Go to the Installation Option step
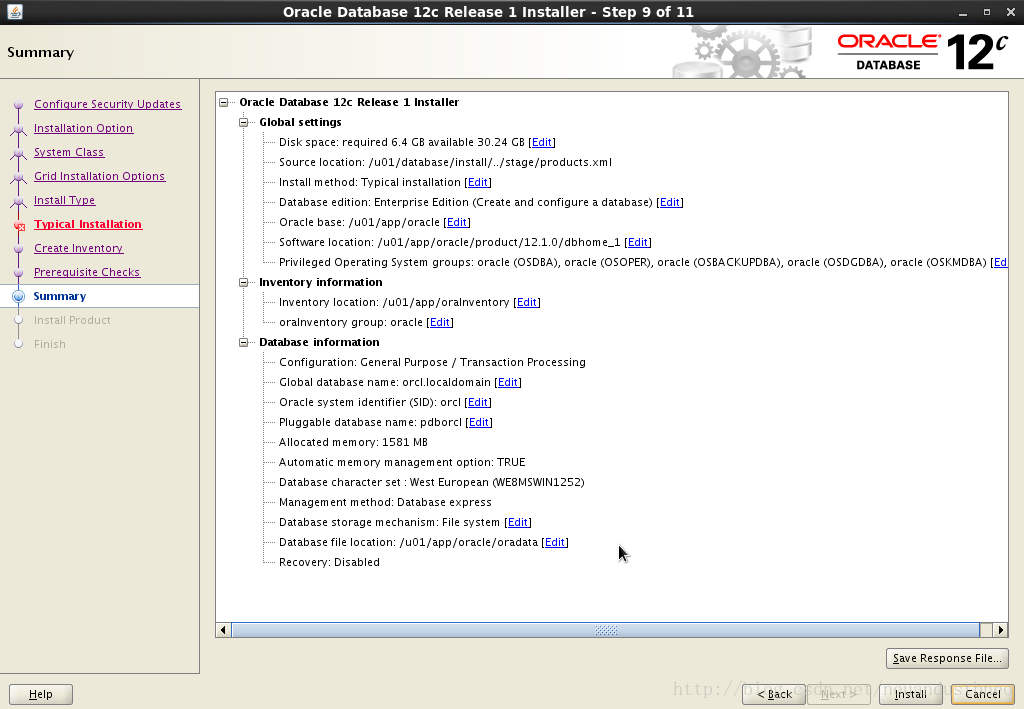Screen dimensions: 1024x709 coord(83,128)
